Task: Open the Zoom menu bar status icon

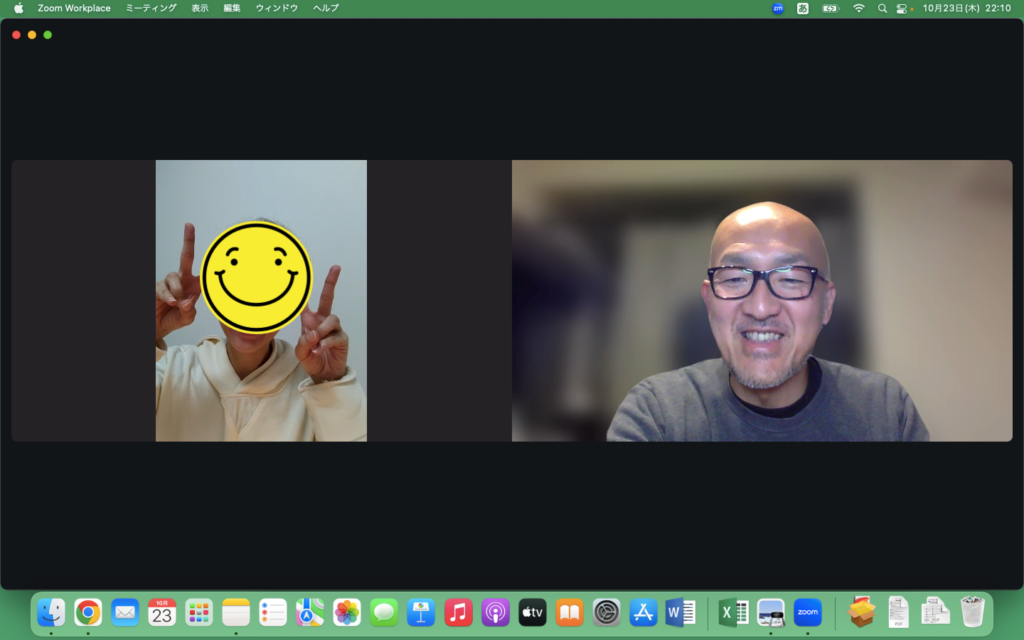Action: click(778, 8)
